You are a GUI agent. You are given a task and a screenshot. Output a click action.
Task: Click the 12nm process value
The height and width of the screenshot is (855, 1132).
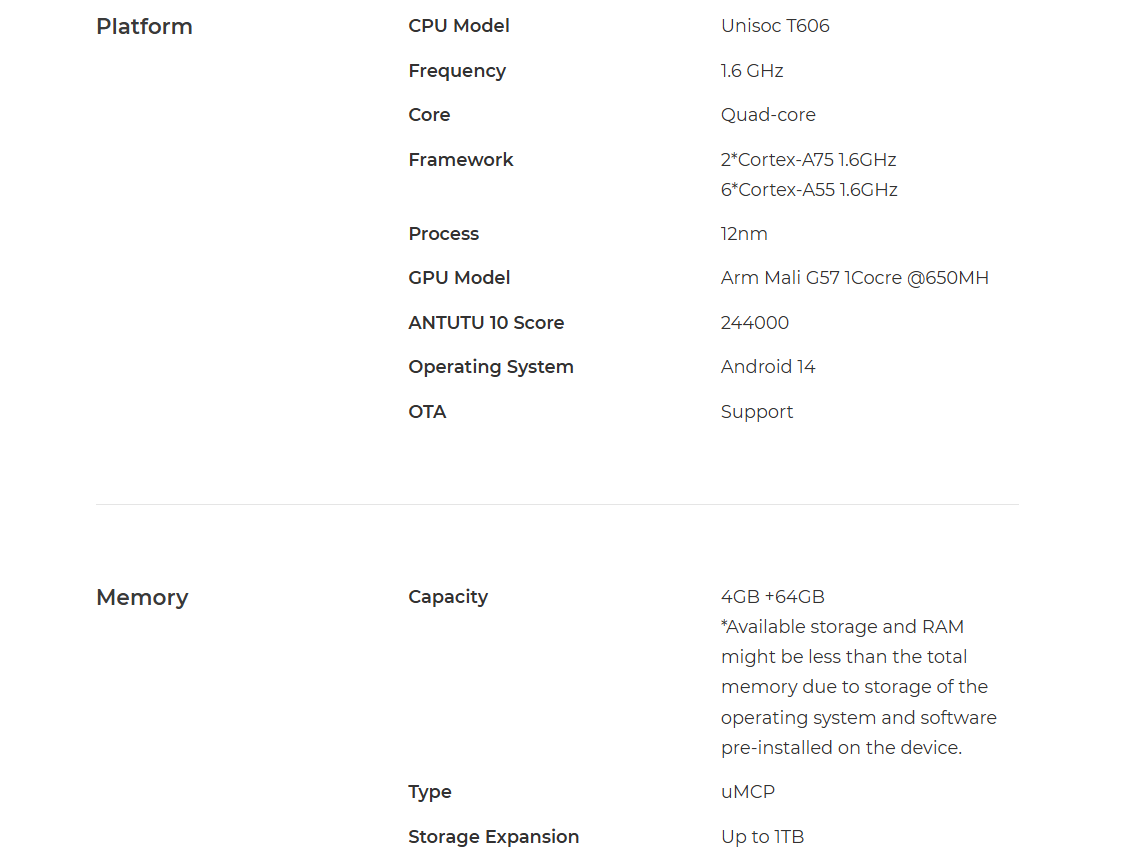(744, 234)
